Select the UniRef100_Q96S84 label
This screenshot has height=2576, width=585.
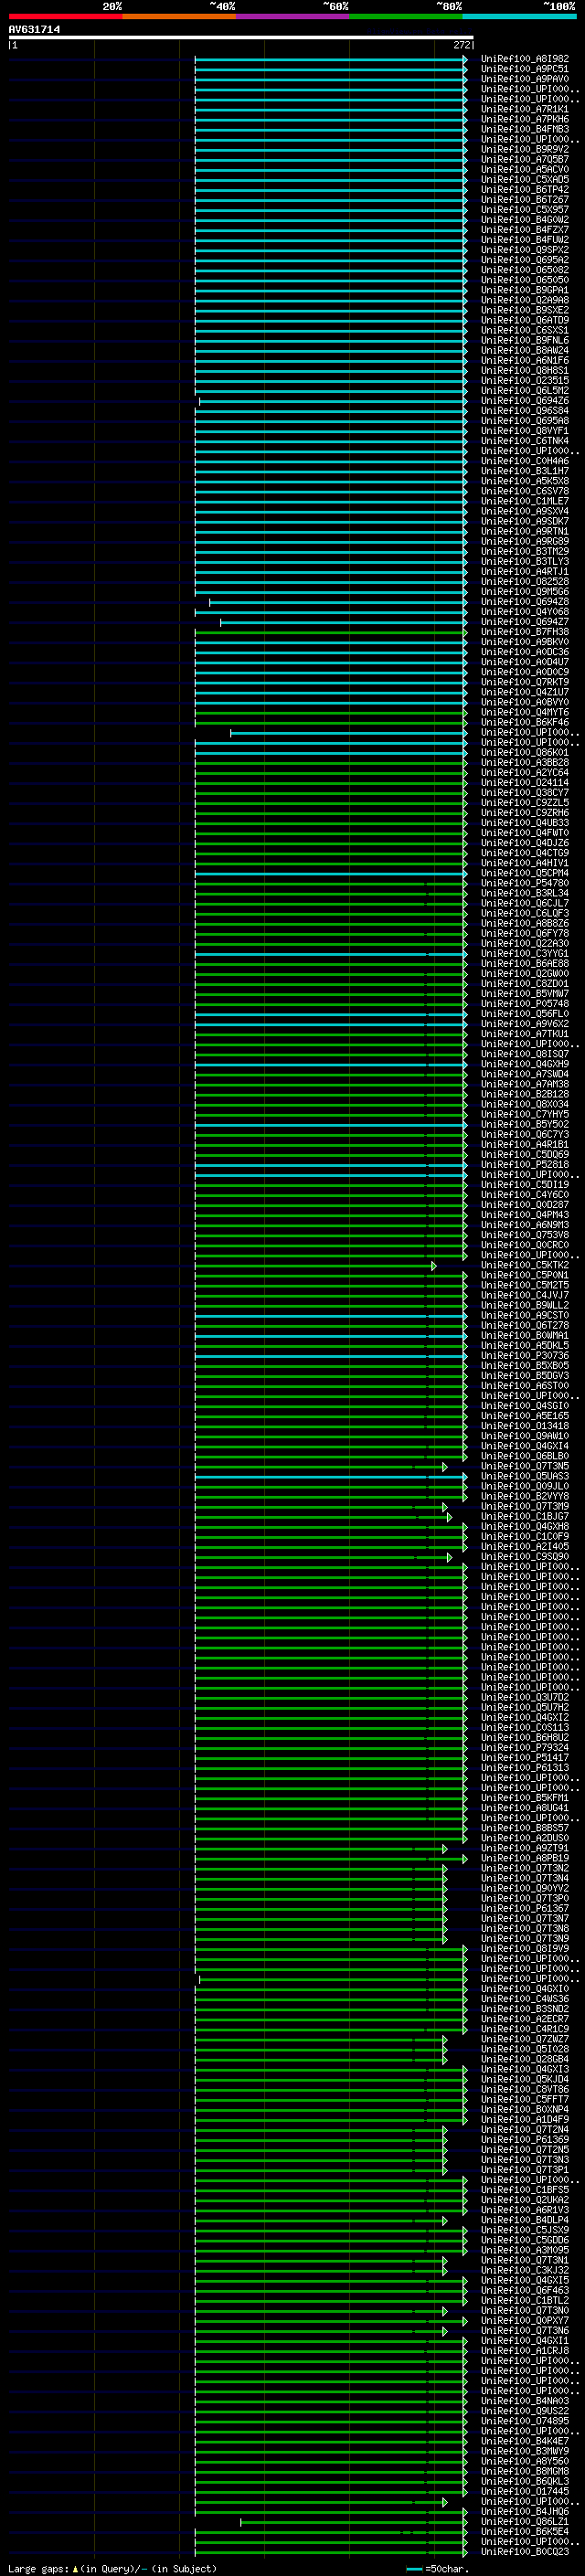525,411
